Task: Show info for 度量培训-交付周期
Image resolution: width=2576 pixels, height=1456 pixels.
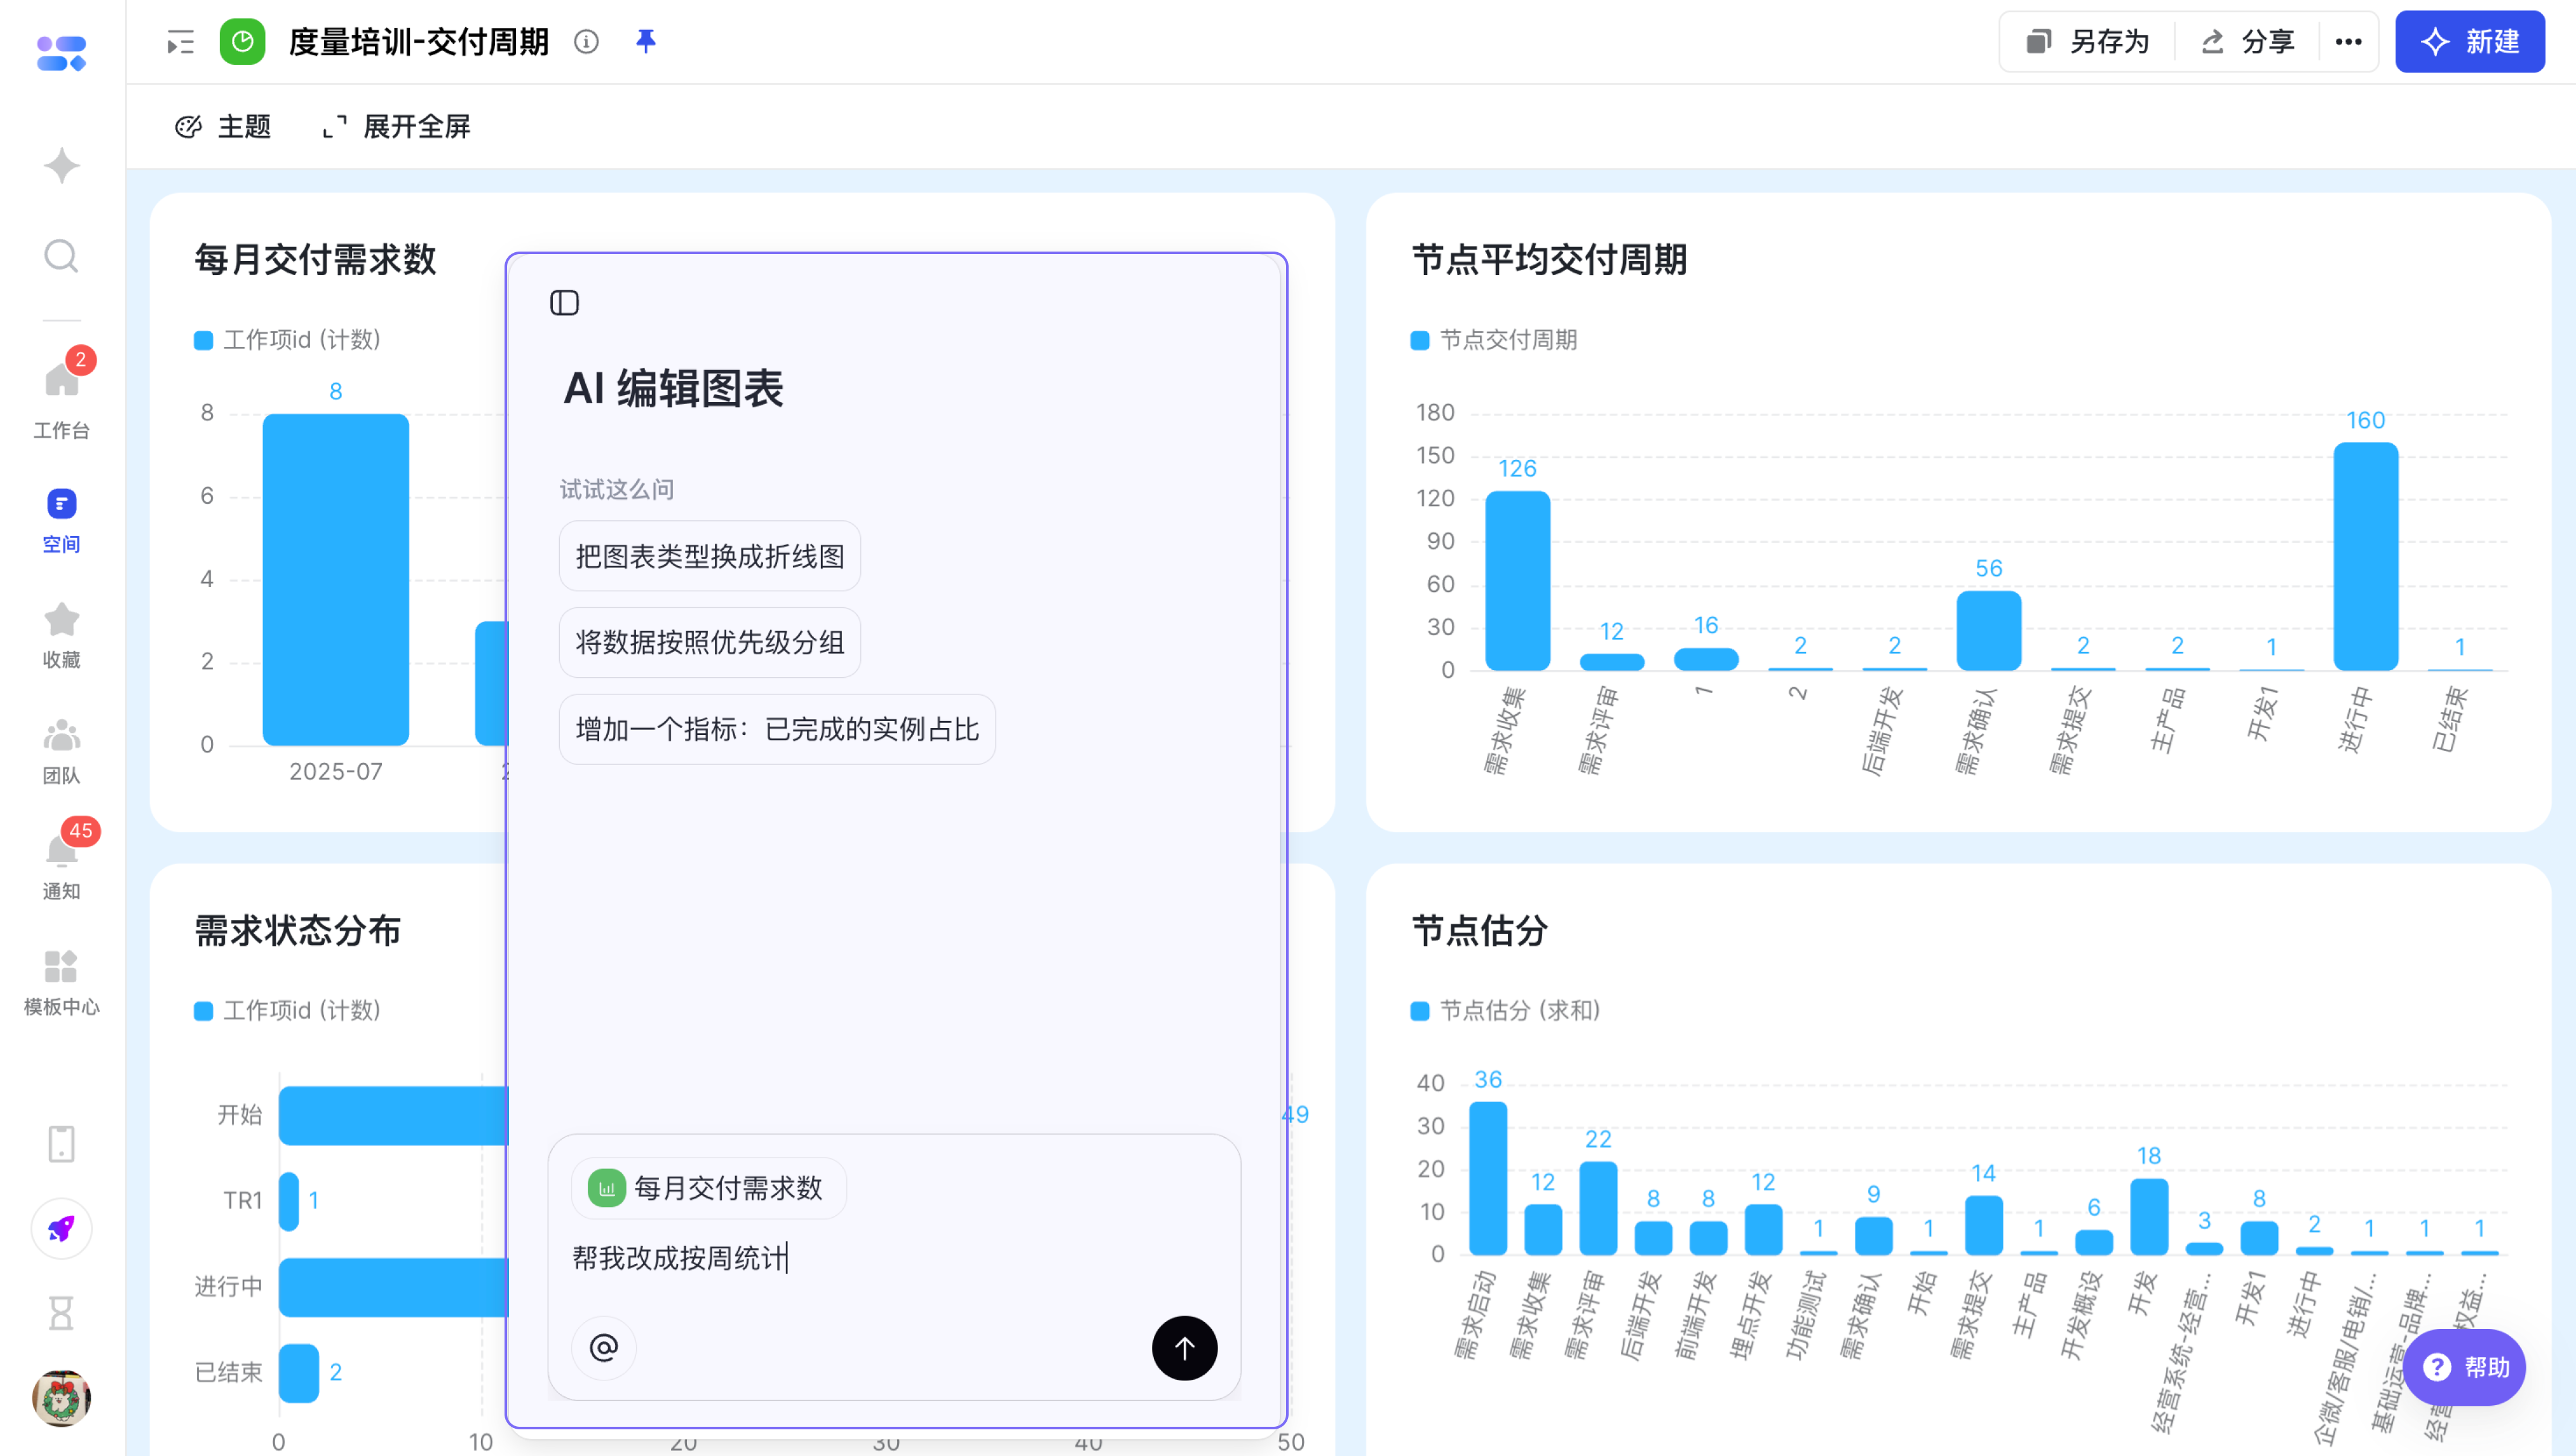Action: (586, 42)
